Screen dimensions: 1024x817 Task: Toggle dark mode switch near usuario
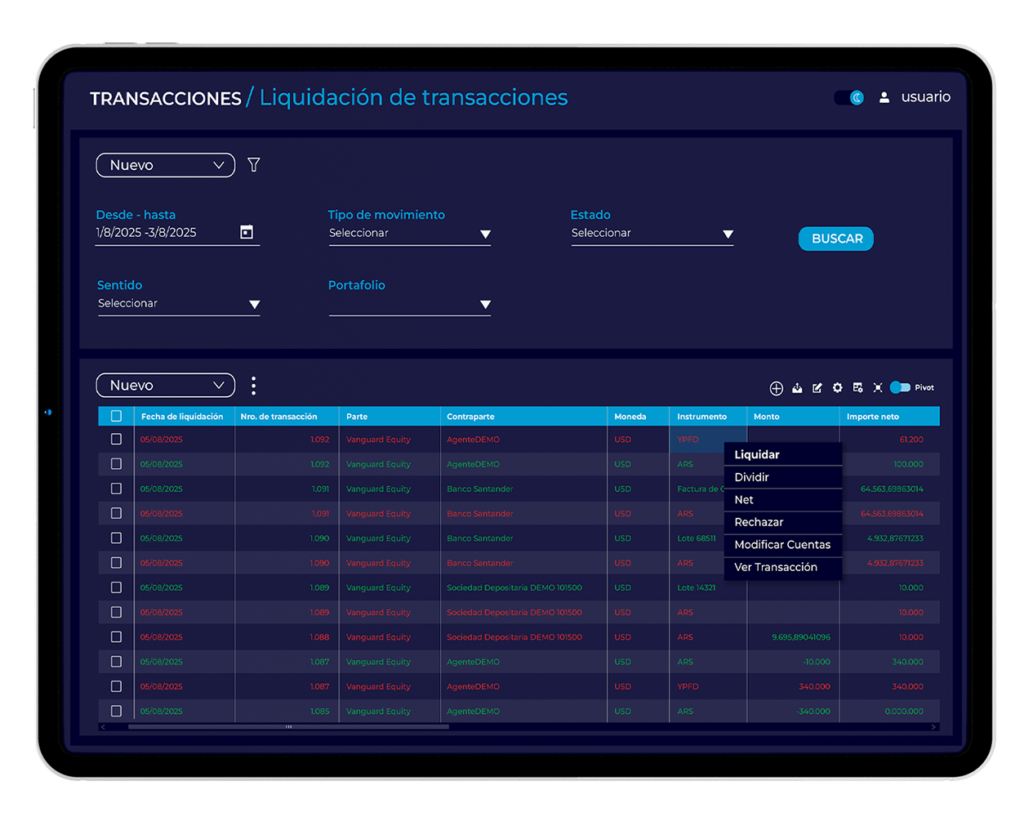pyautogui.click(x=850, y=98)
